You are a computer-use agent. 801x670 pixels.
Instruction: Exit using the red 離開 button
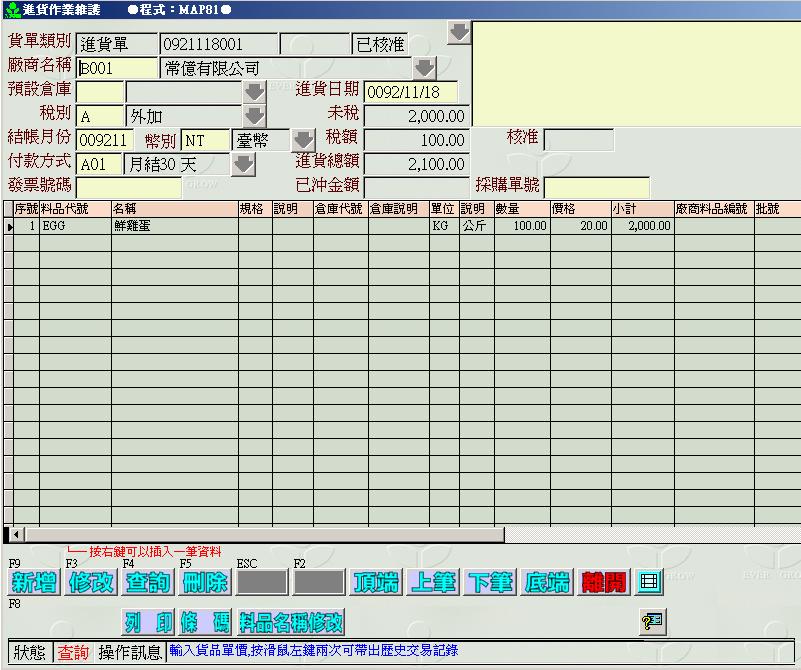pos(605,583)
